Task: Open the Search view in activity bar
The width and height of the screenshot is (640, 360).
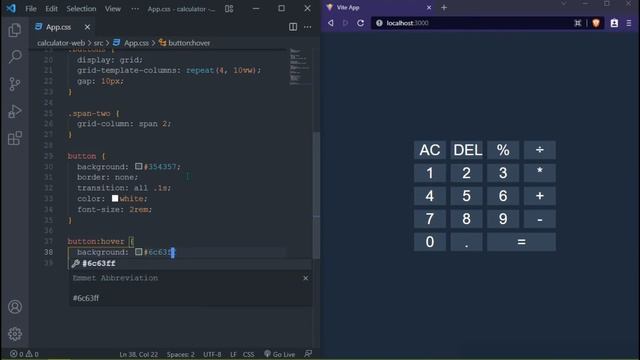Action: coord(15,56)
